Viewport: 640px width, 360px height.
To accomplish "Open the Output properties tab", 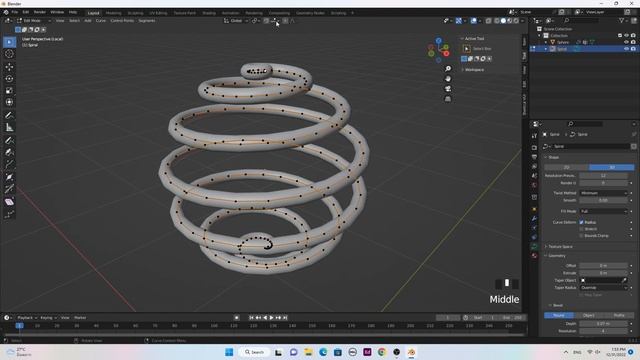I will [534, 157].
